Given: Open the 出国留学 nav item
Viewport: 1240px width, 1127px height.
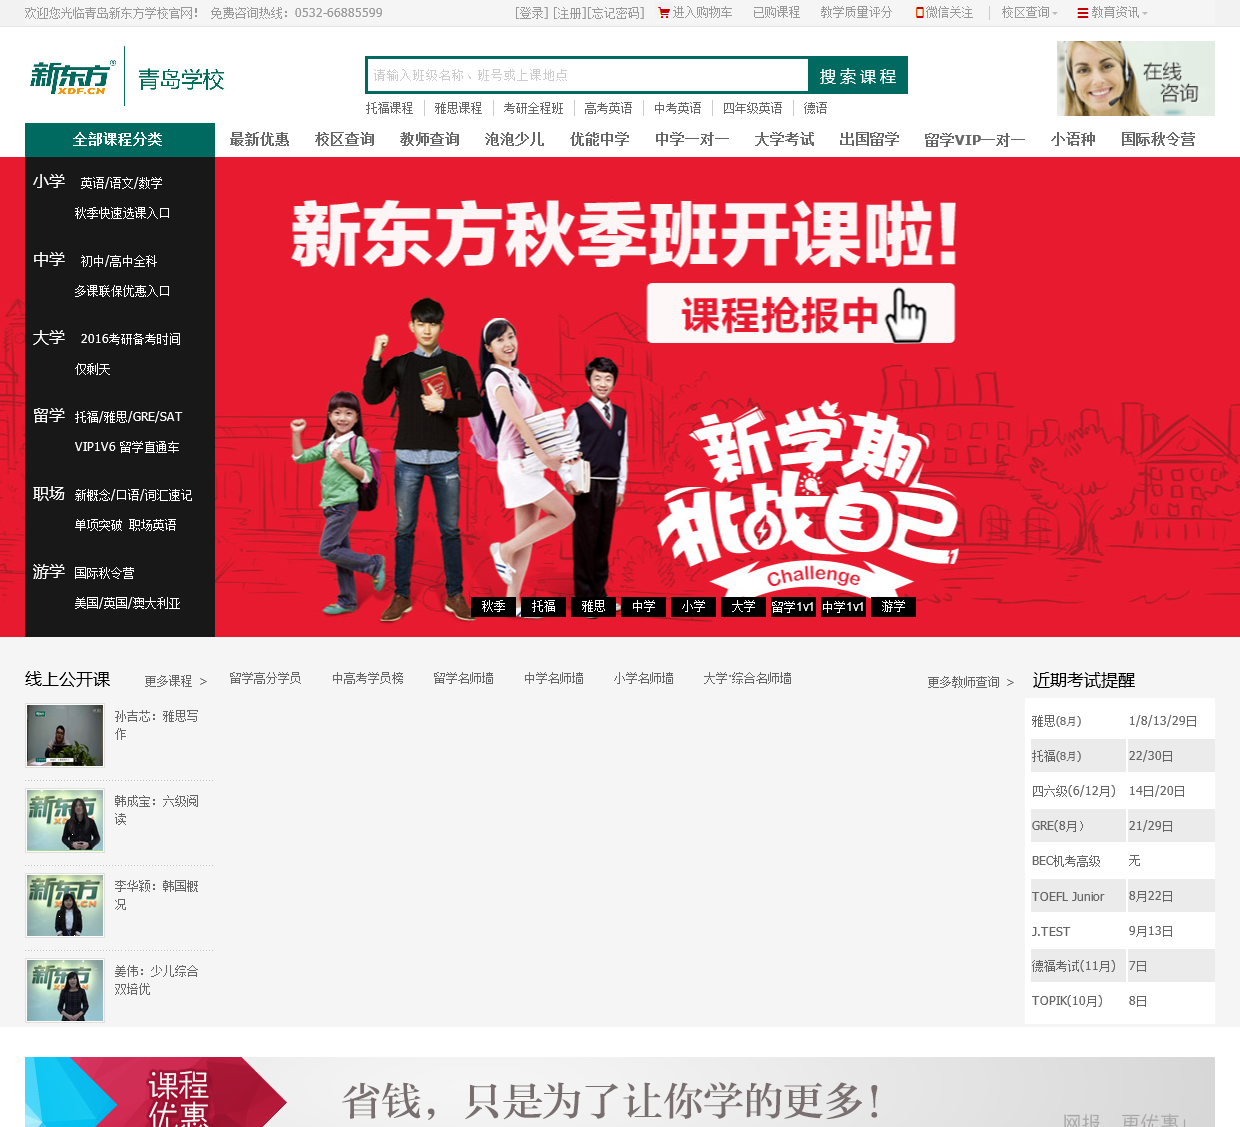Looking at the screenshot, I should click(x=869, y=140).
